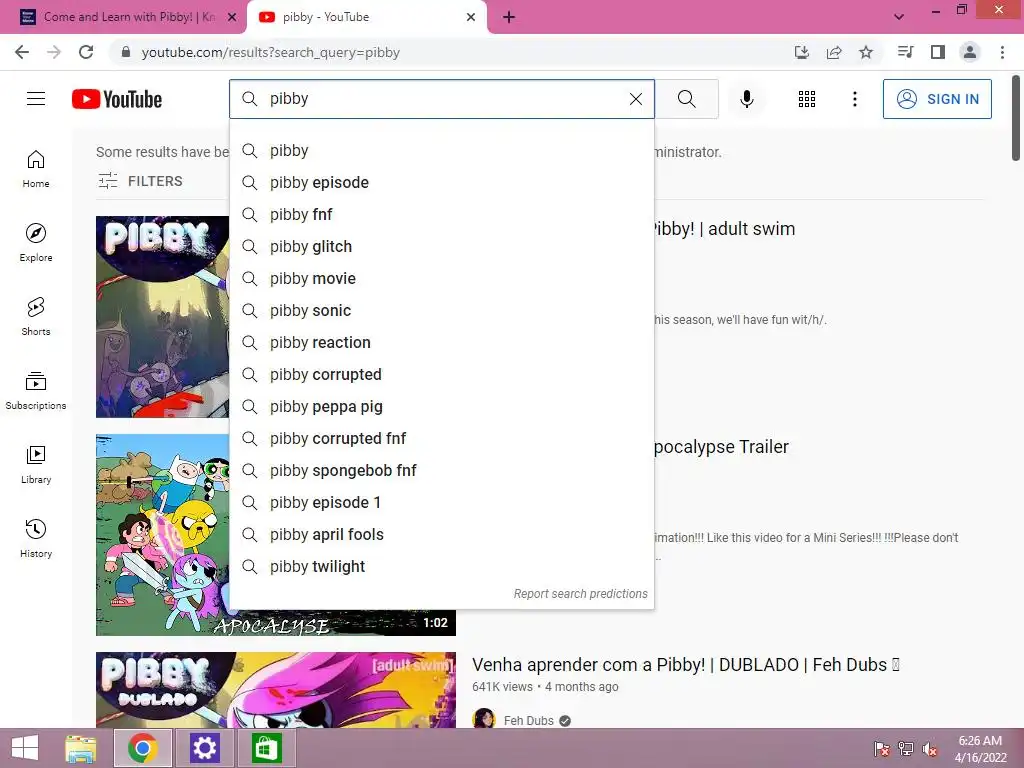Choose "pibby corrupted" from suggestions
The width and height of the screenshot is (1024, 768).
click(441, 375)
